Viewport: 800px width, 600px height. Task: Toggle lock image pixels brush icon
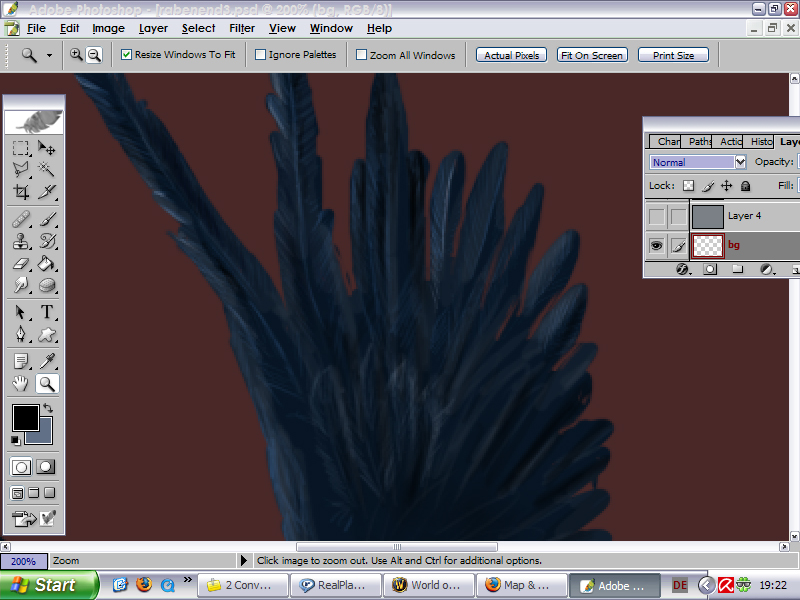708,186
